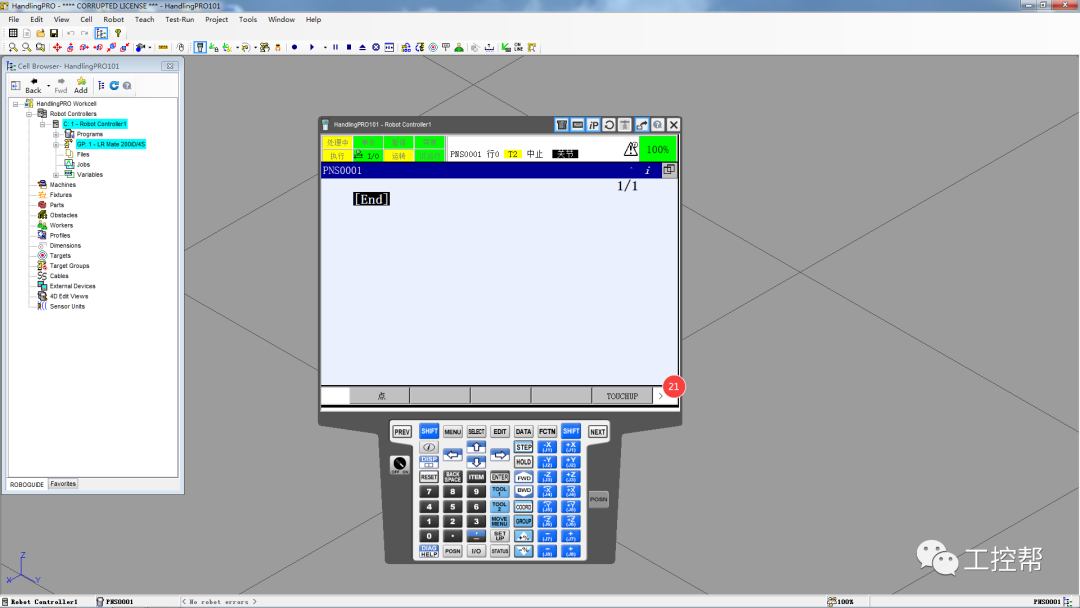Viewport: 1080px width, 608px height.
Task: Open the File menu
Action: click(14, 19)
